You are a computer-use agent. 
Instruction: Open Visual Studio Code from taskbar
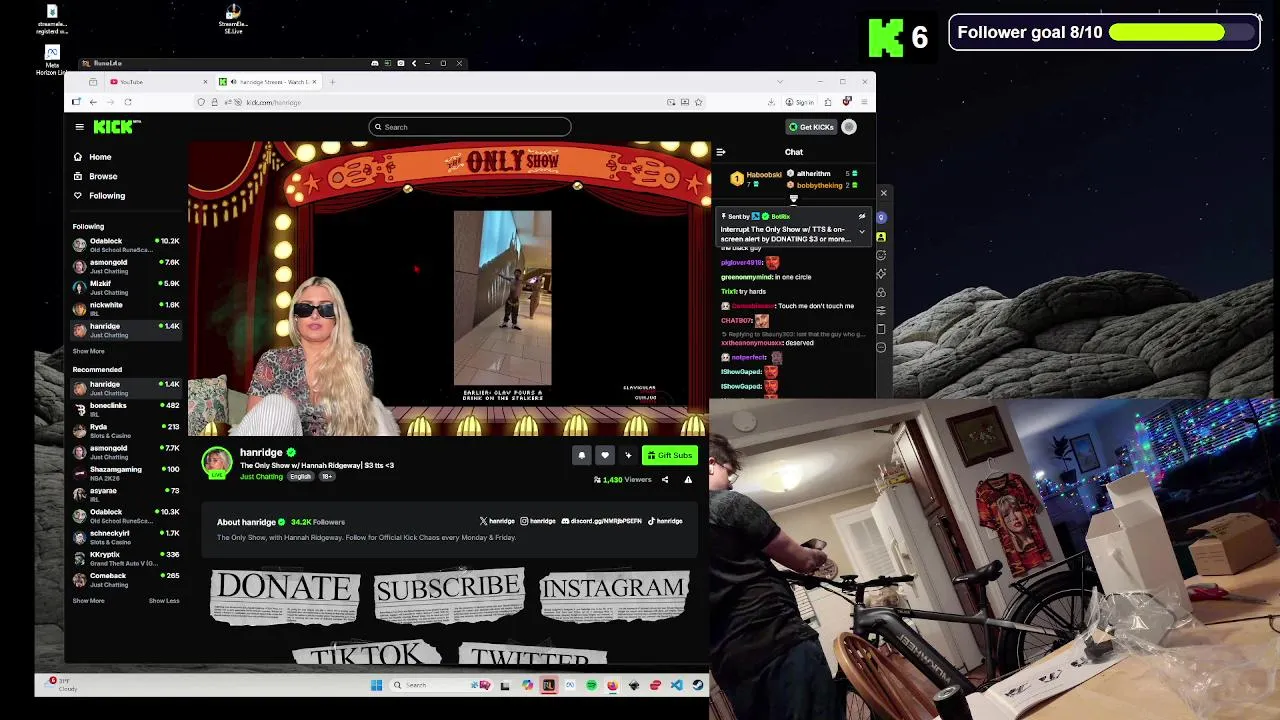(x=677, y=685)
